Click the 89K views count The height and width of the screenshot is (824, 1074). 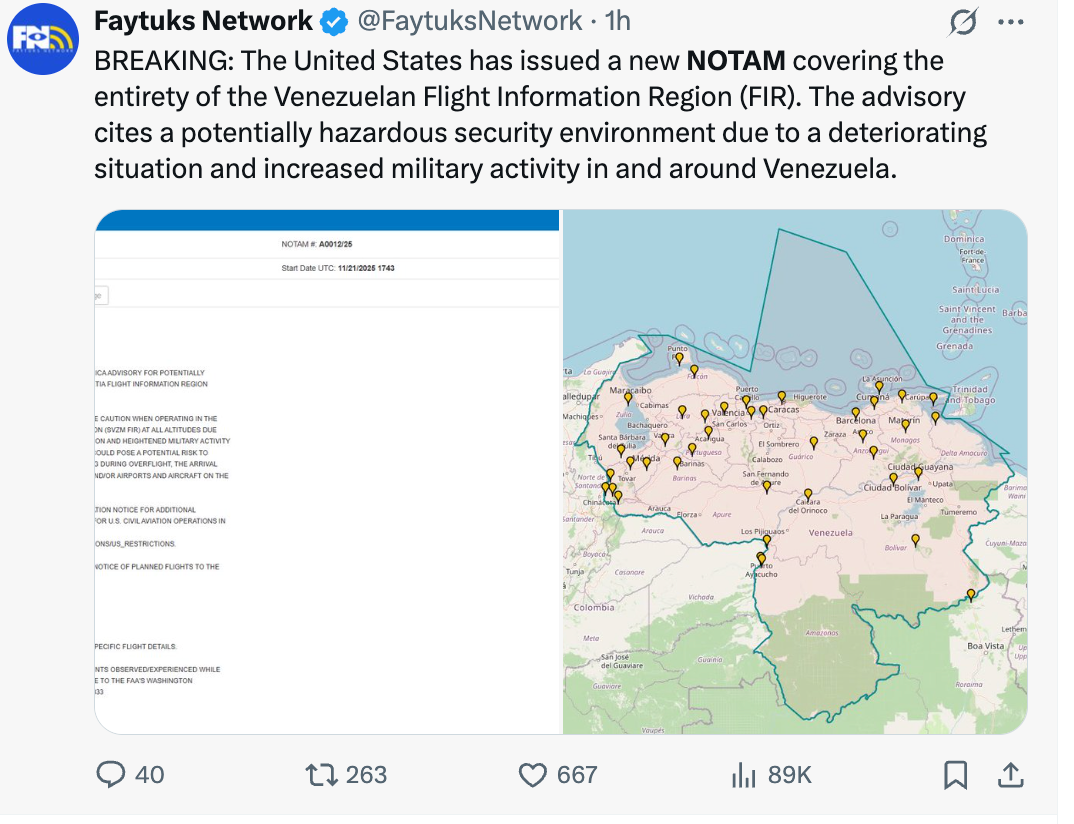(x=789, y=774)
